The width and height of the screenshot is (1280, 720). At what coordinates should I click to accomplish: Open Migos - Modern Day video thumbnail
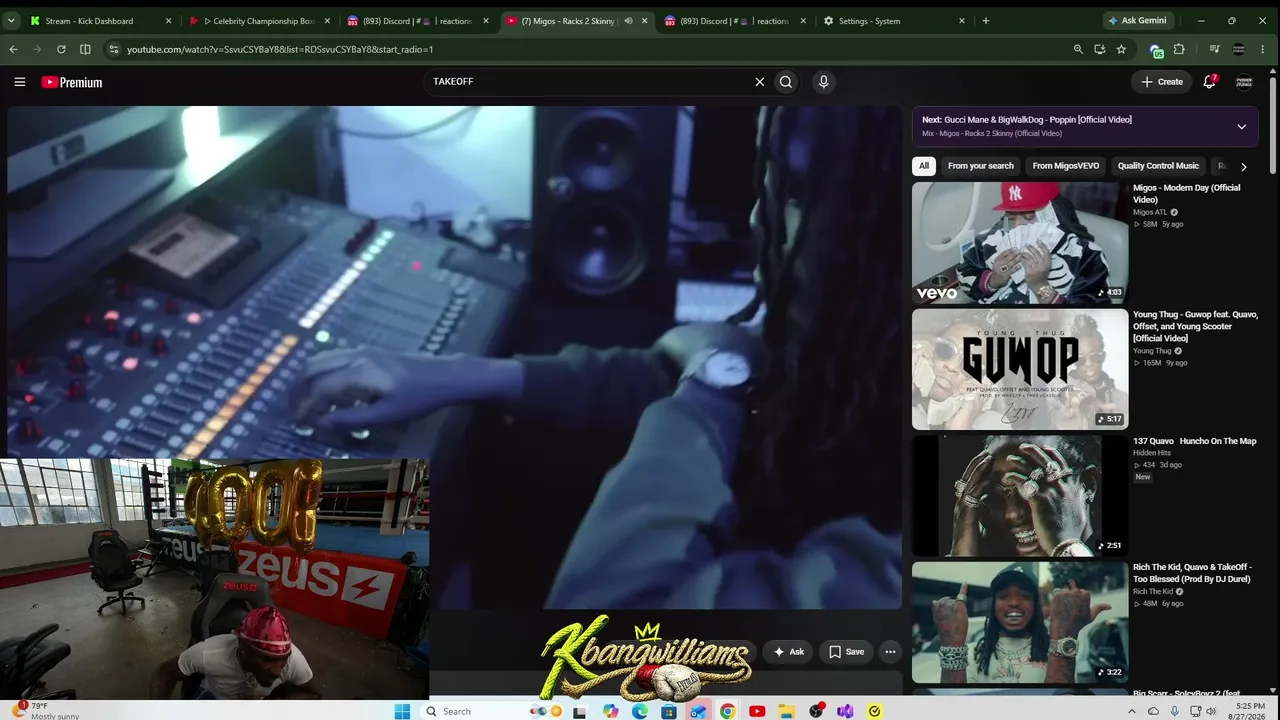click(x=1020, y=242)
